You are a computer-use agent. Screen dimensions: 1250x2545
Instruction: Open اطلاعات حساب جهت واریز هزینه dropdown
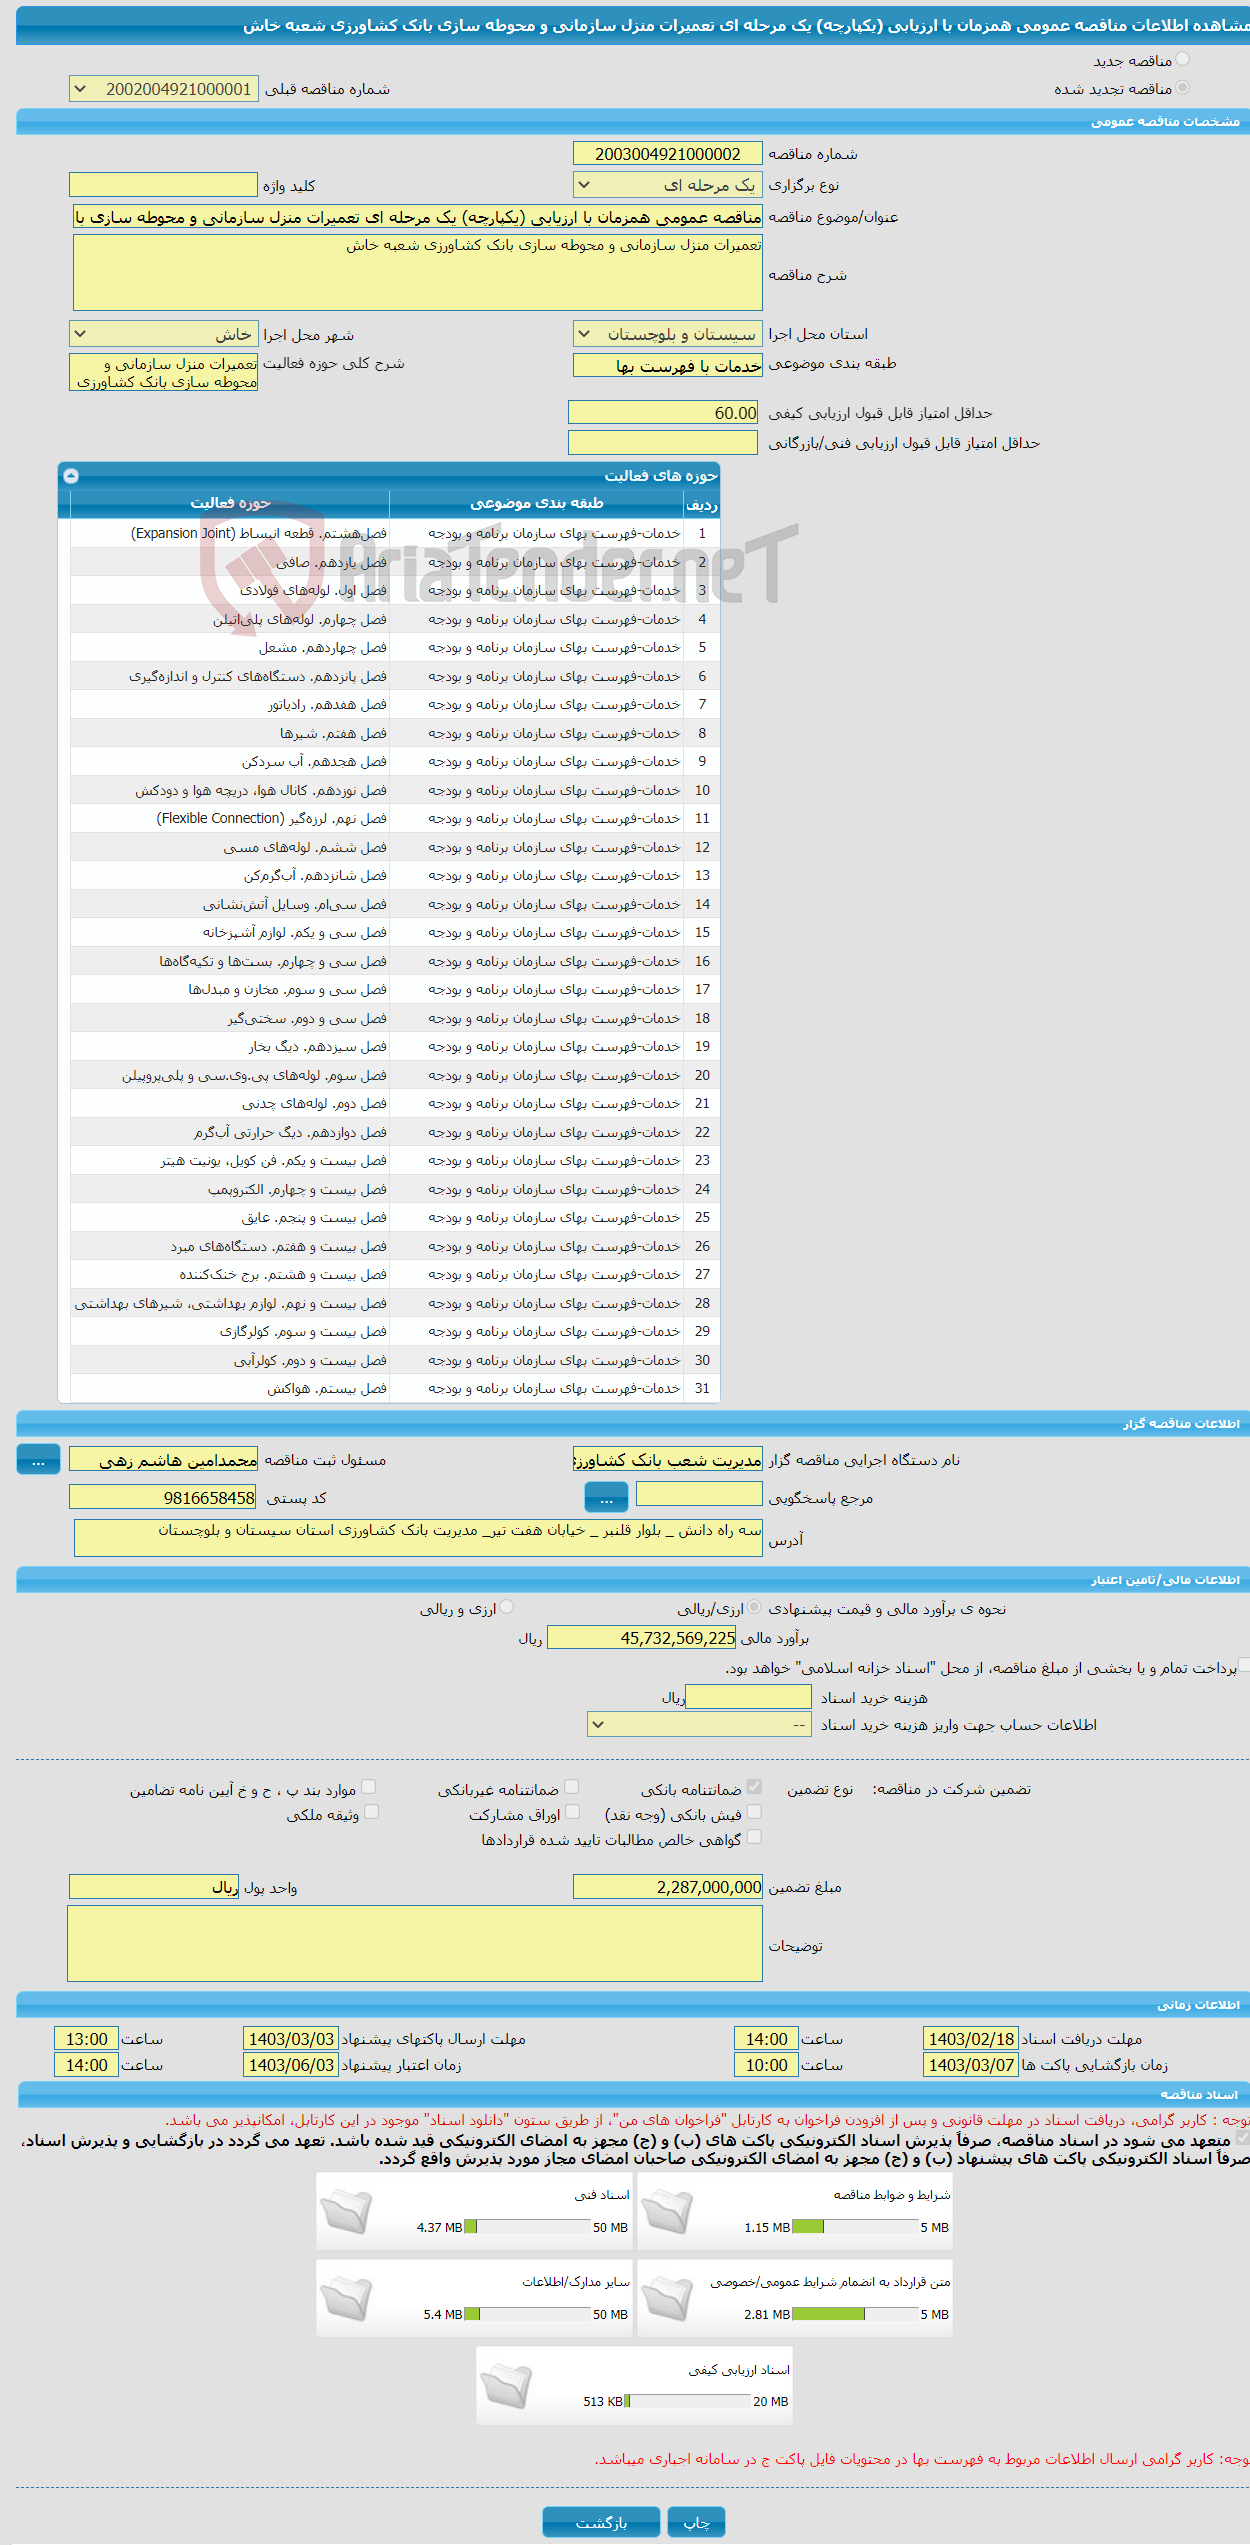[x=700, y=1725]
